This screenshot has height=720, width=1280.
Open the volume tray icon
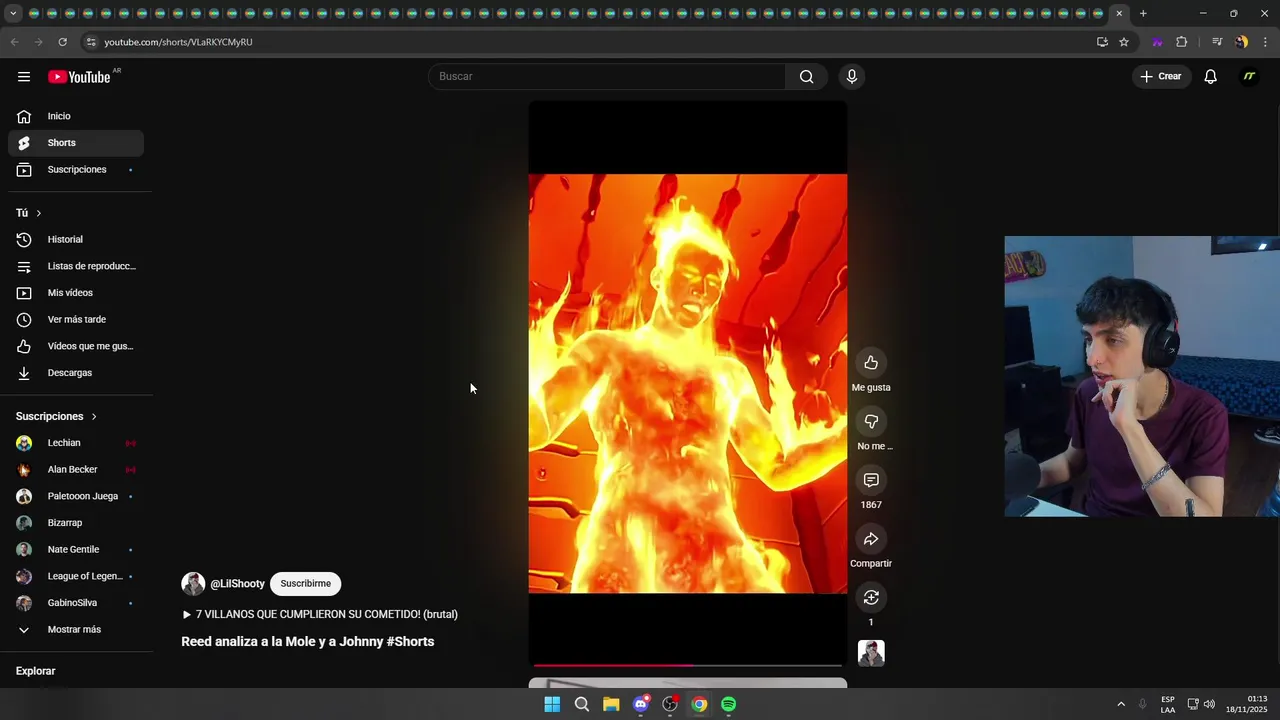tap(1209, 705)
